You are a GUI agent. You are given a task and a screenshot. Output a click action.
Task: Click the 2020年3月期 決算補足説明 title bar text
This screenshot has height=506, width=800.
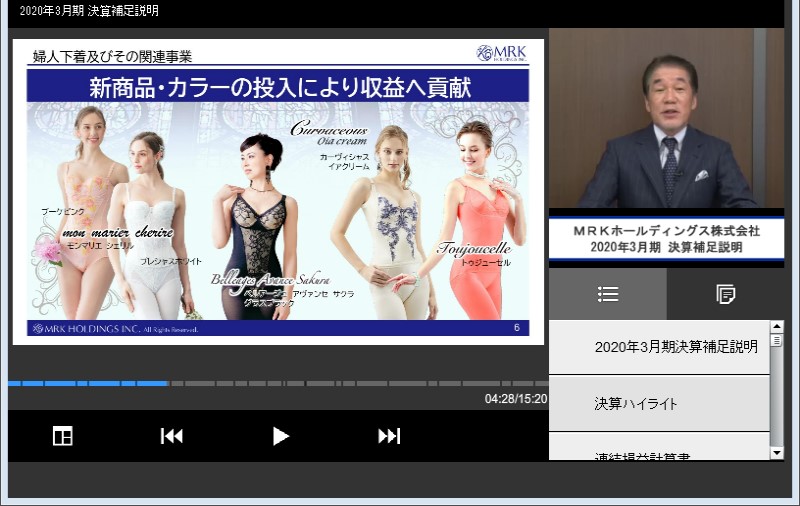tap(89, 11)
